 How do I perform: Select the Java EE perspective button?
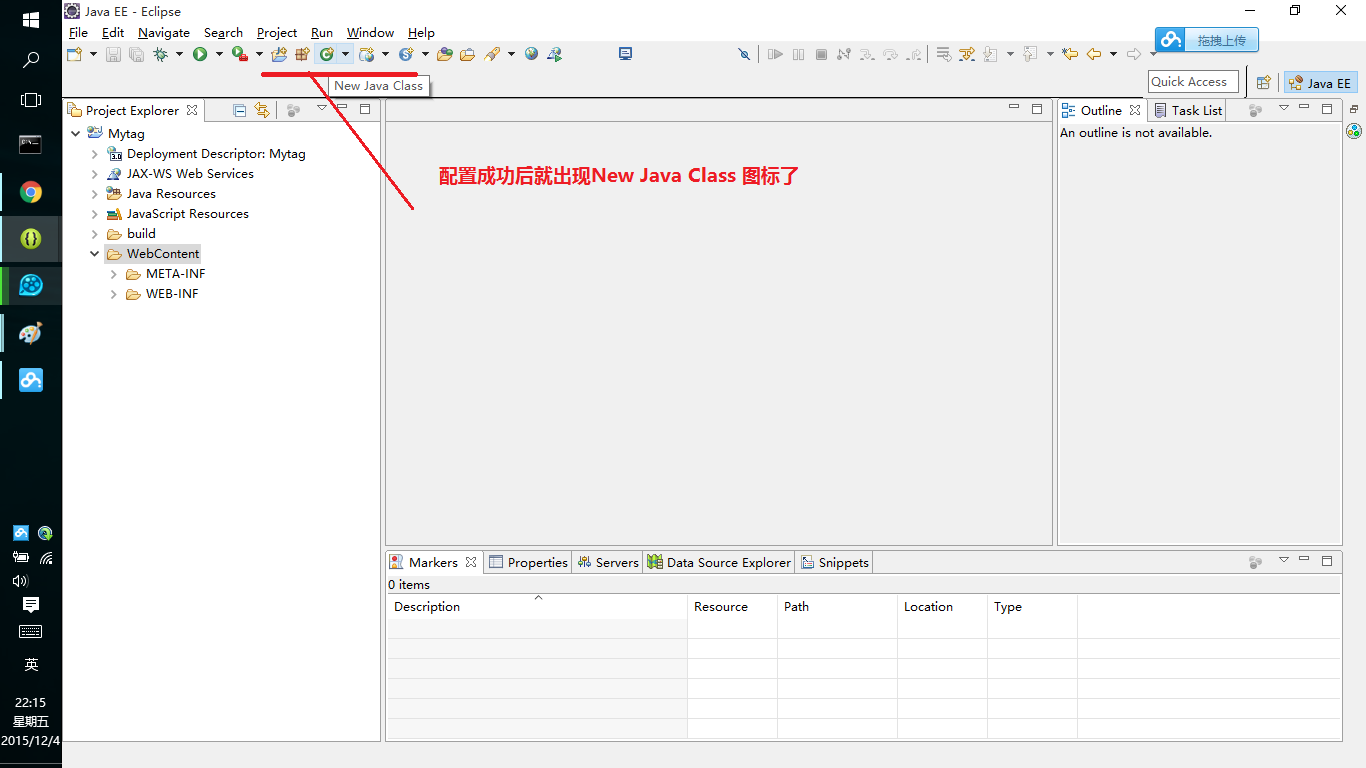pos(1320,83)
